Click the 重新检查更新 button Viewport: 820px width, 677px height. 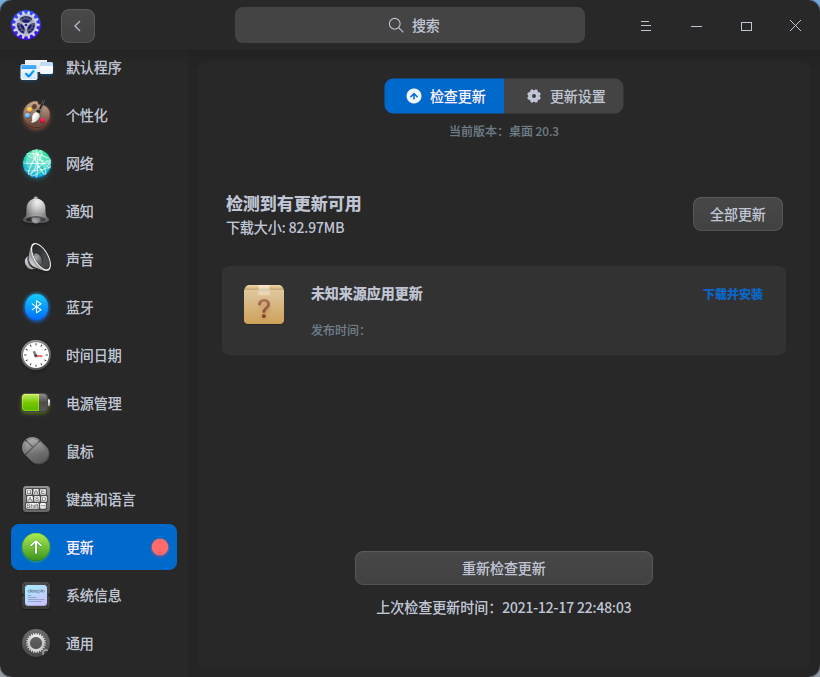click(504, 568)
